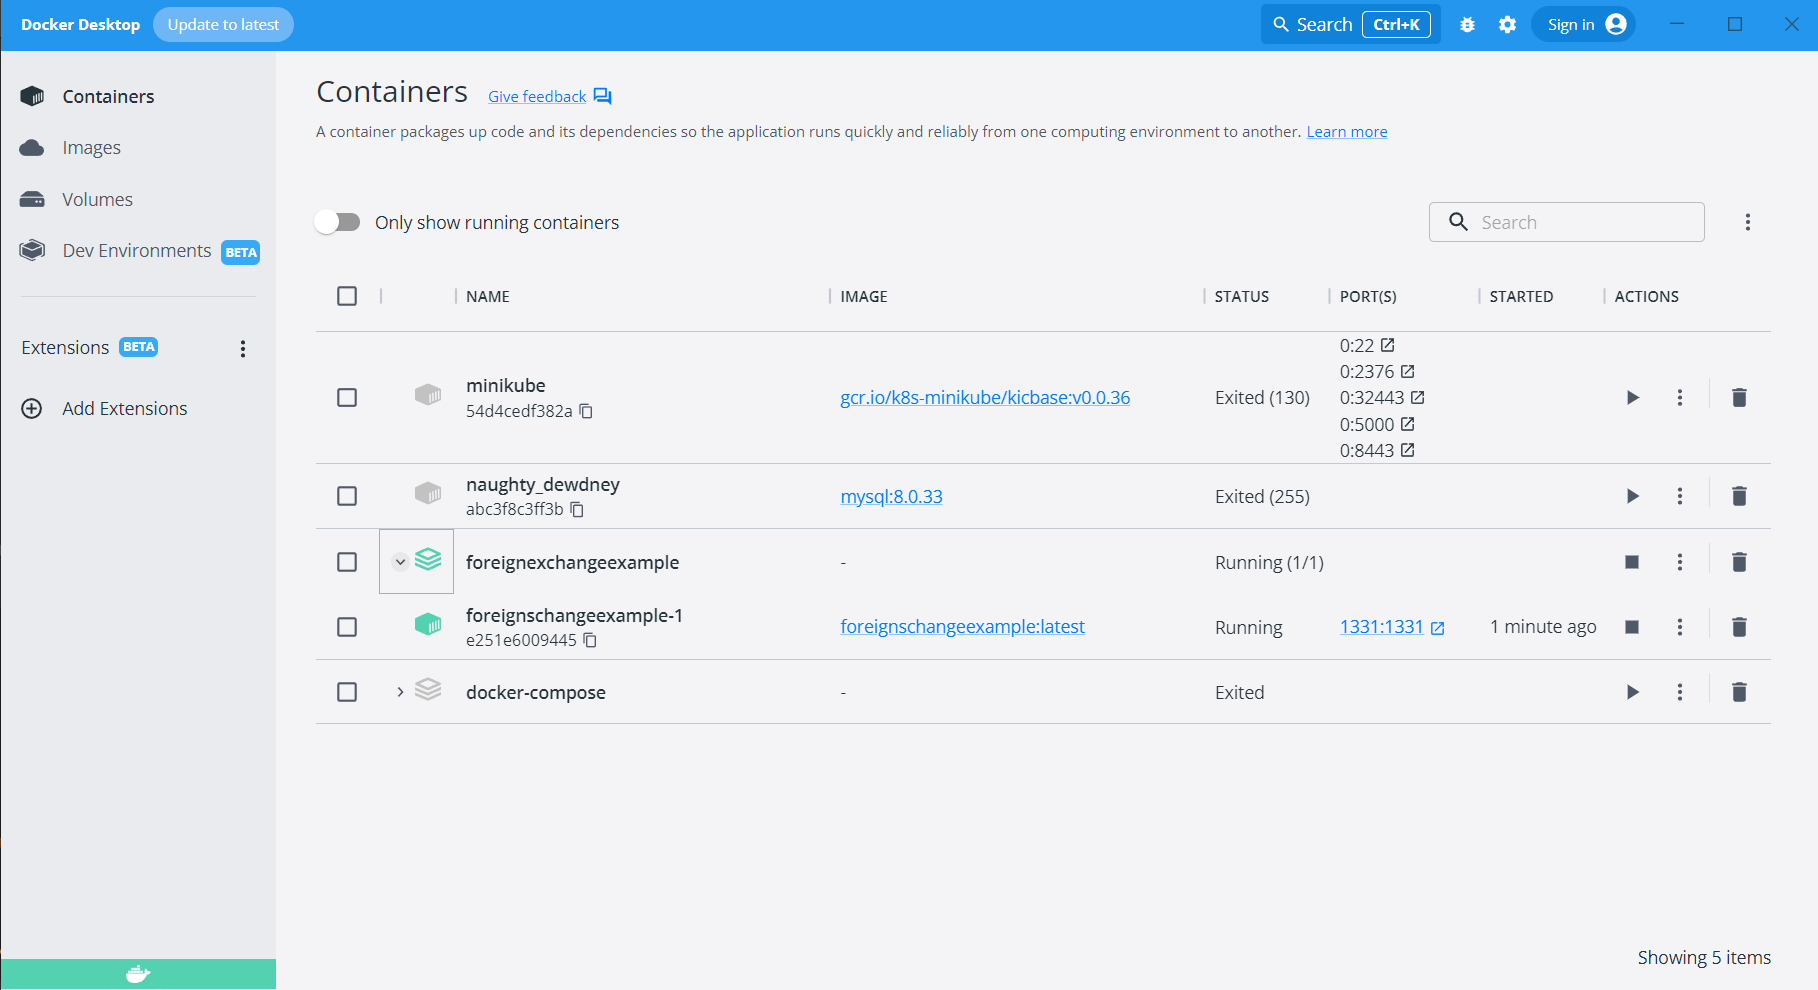Copy minikube container ID 54d4cedf382a

click(x=586, y=411)
